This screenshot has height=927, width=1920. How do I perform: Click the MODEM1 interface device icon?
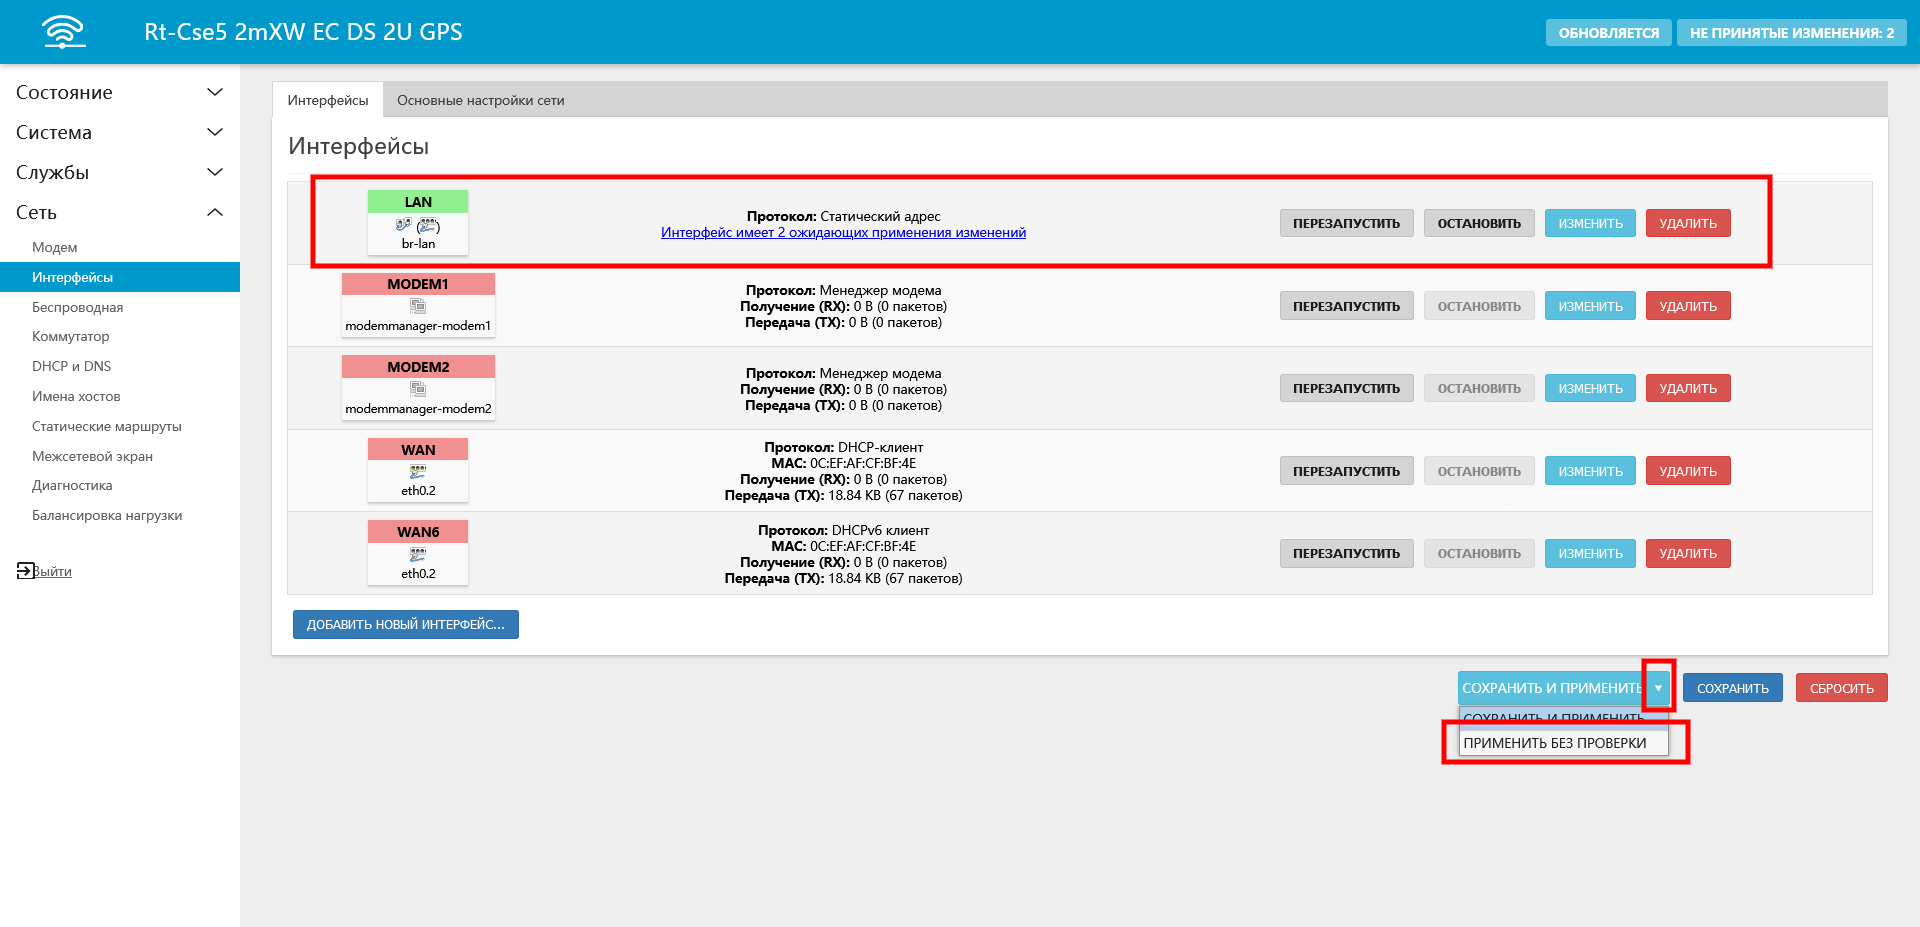coord(418,307)
